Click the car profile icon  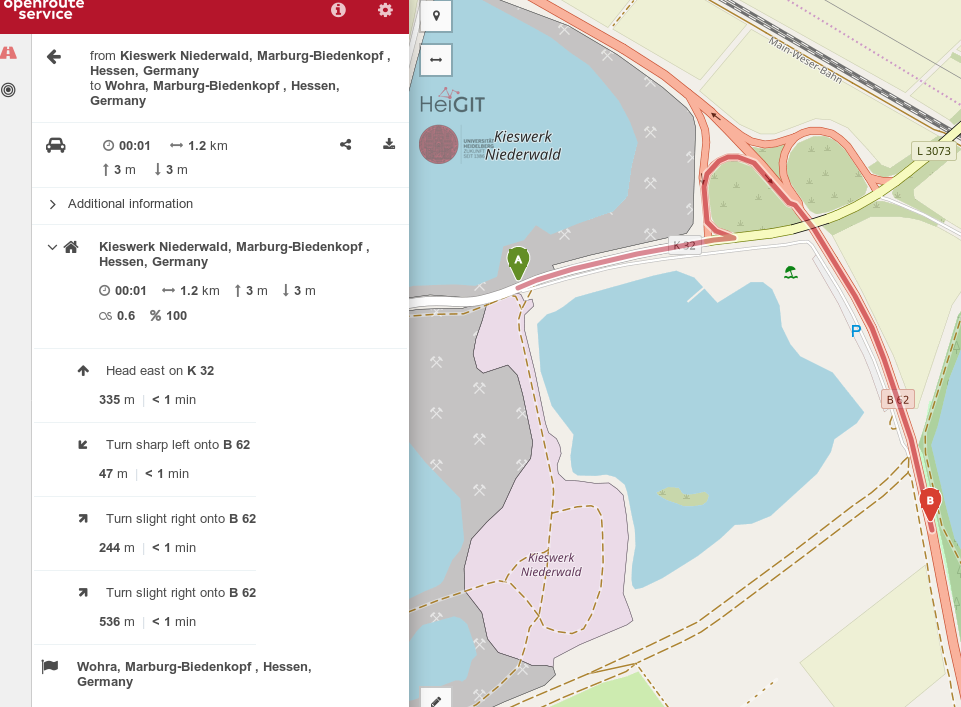click(56, 145)
